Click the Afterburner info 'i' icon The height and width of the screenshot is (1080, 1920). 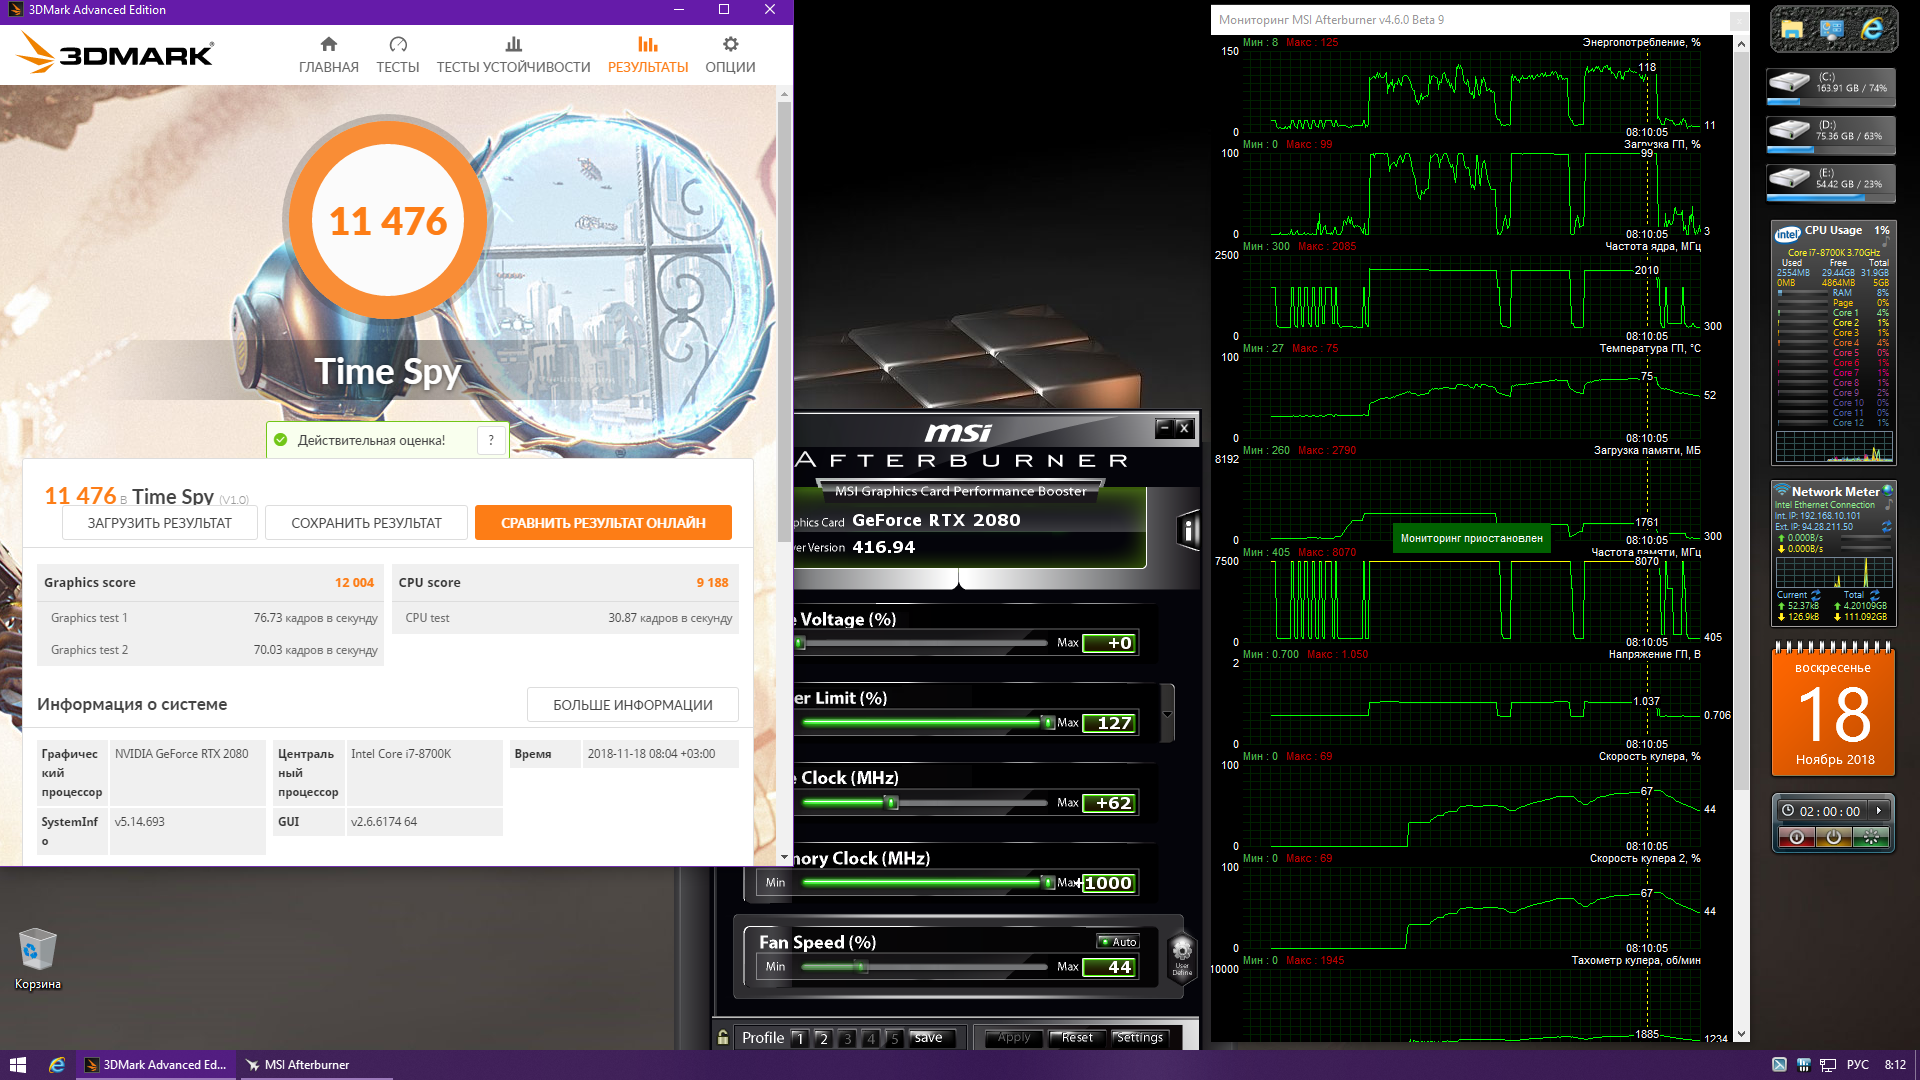tap(1187, 530)
